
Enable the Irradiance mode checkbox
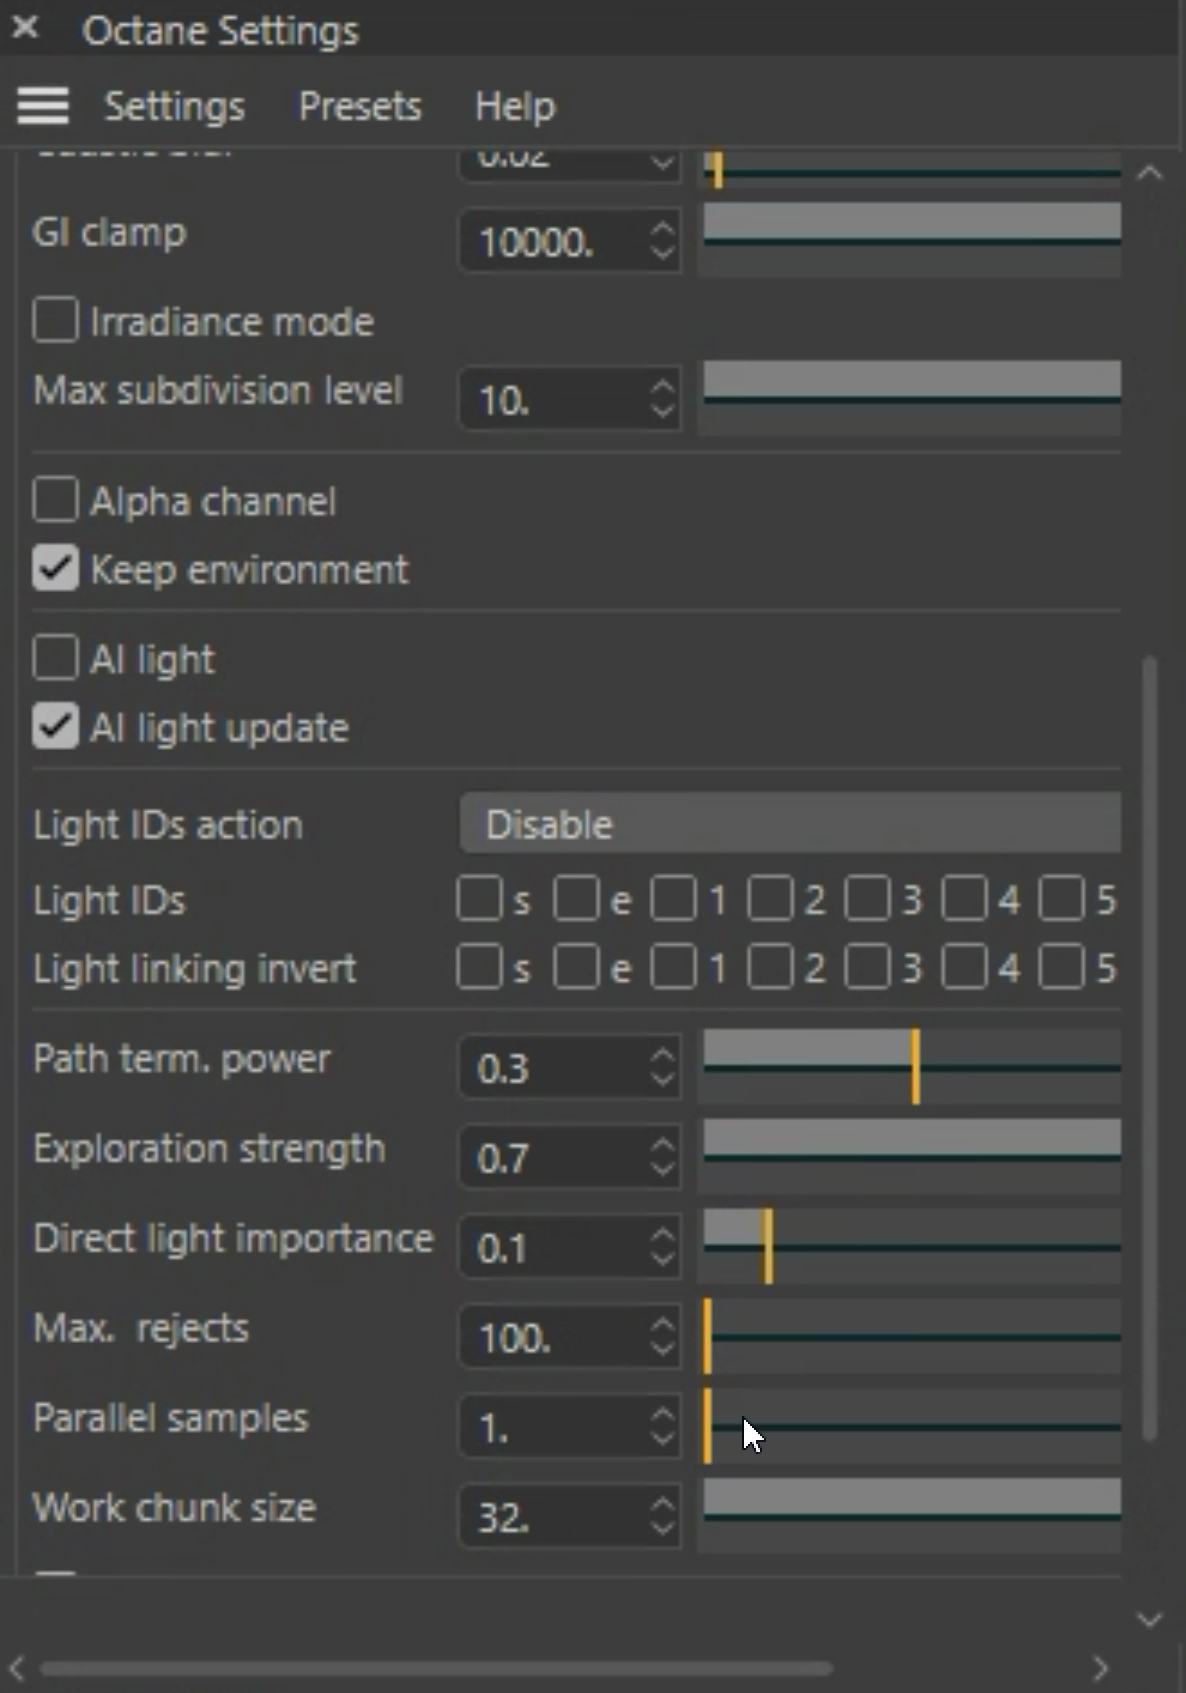[x=55, y=321]
